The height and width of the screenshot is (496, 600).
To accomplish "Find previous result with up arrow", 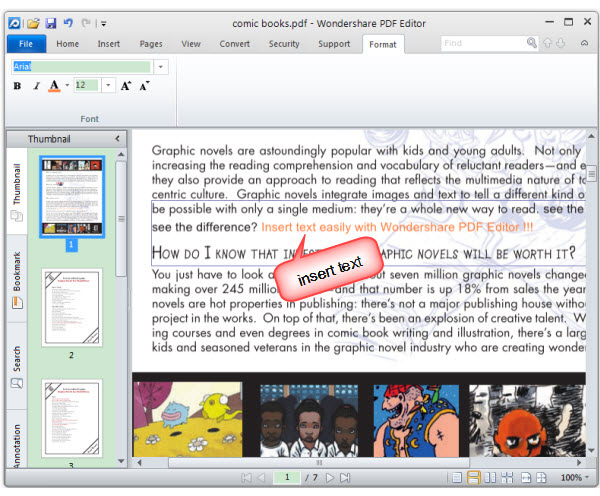I will click(x=548, y=43).
